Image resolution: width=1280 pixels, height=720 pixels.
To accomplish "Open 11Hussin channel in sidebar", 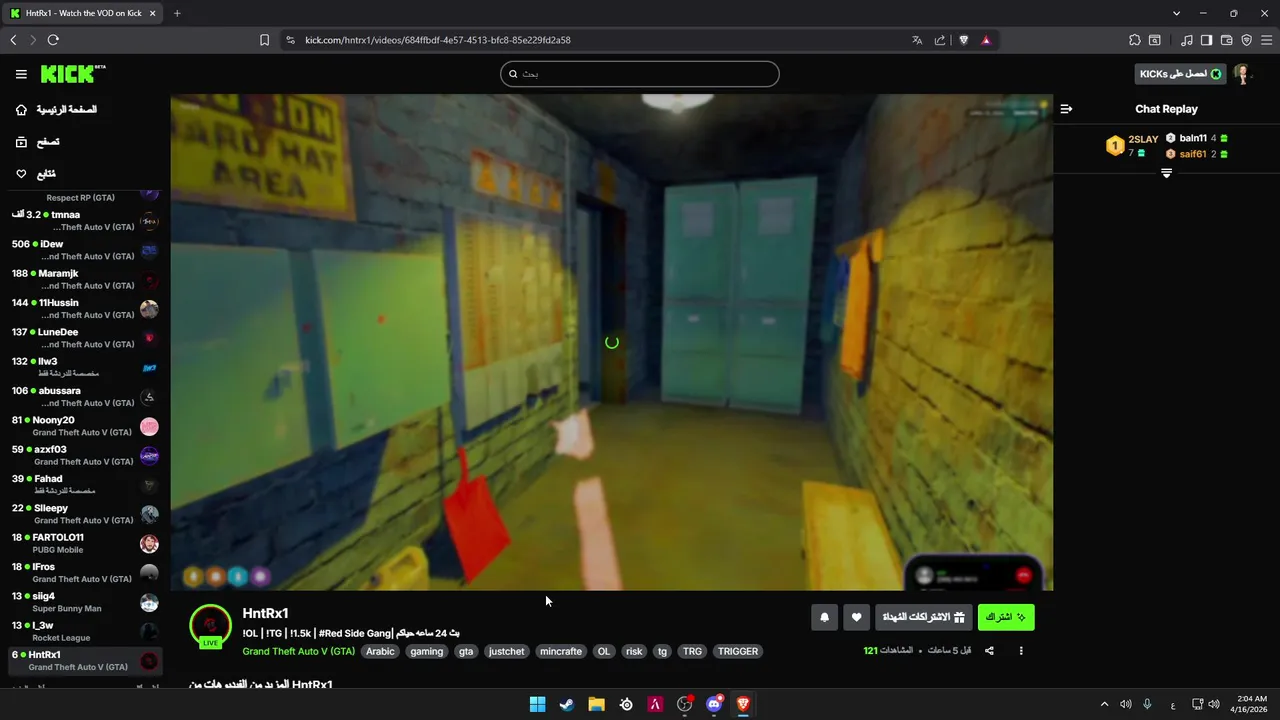I will point(85,309).
